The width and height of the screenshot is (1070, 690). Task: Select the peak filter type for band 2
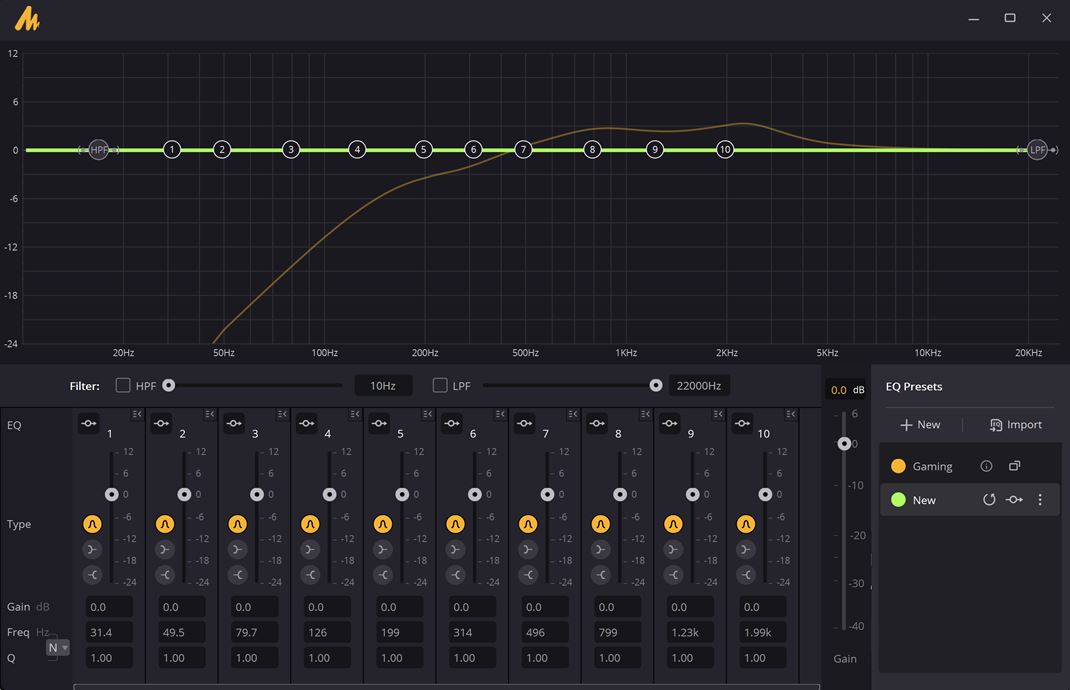click(164, 524)
